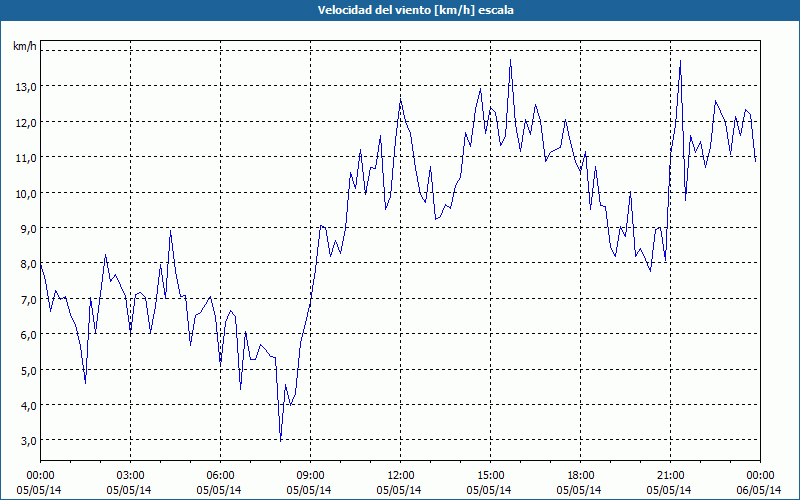Select the 05/05/14 date under 21:00
The width and height of the screenshot is (800, 500).
coord(669,490)
